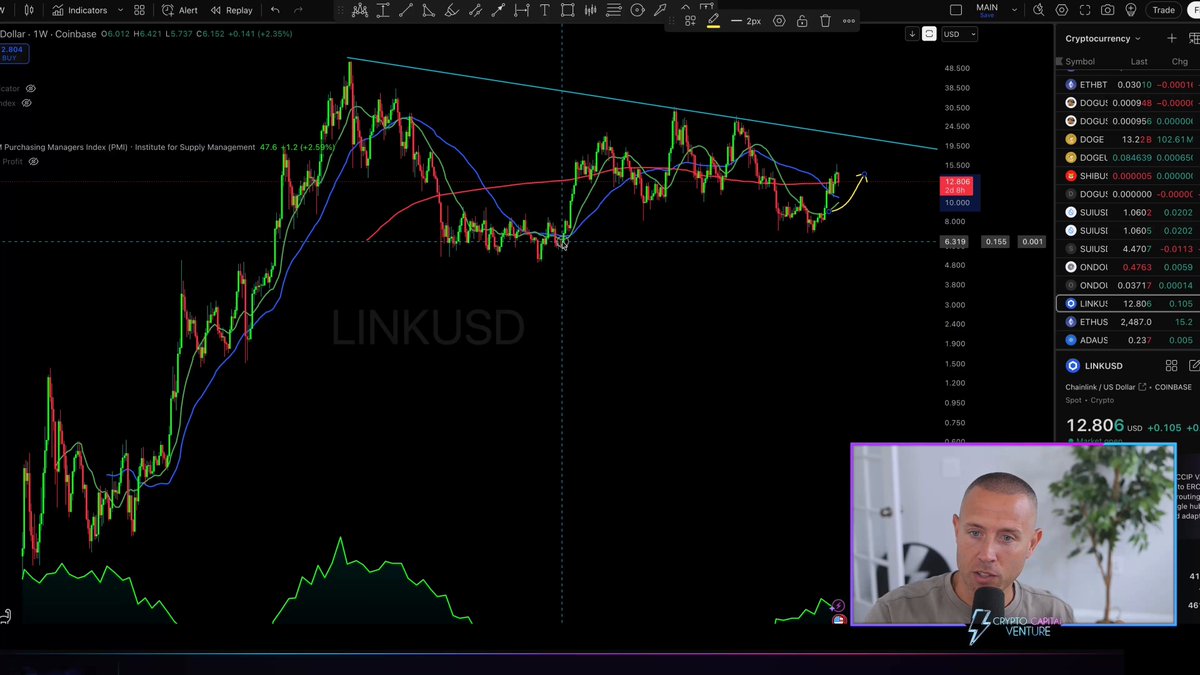Create a new Alert
This screenshot has width=1200, height=675.
179,10
